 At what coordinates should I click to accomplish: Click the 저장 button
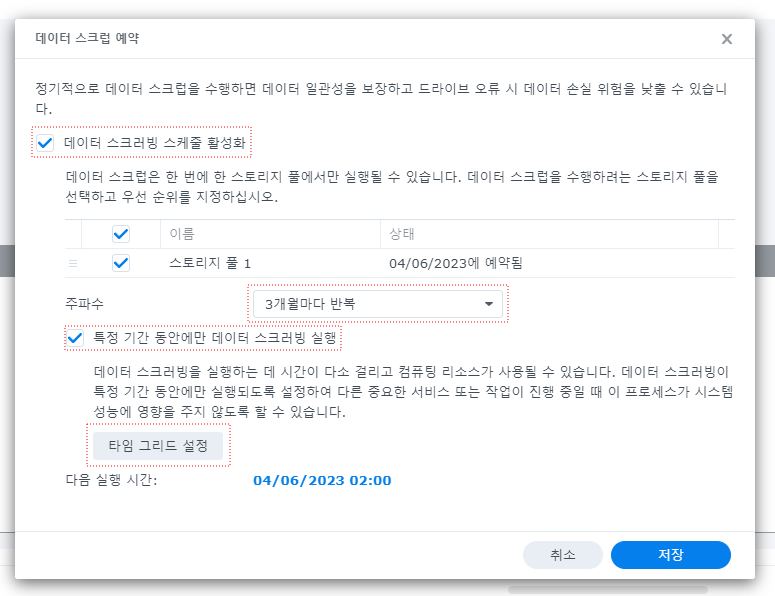(671, 554)
